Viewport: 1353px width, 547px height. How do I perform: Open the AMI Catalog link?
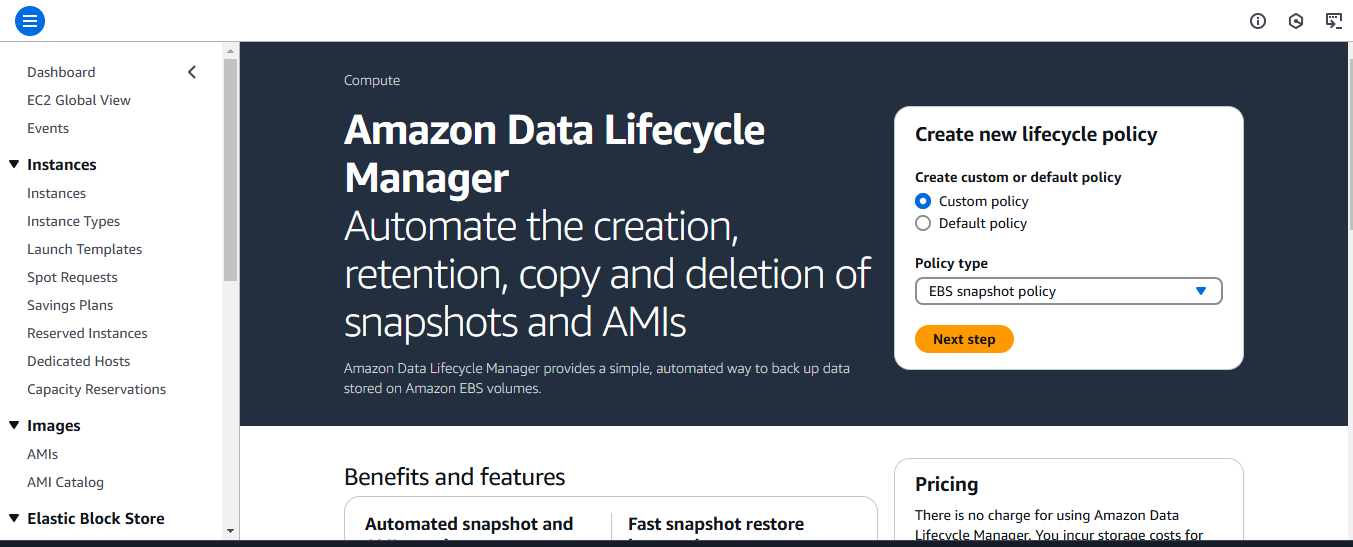[65, 482]
